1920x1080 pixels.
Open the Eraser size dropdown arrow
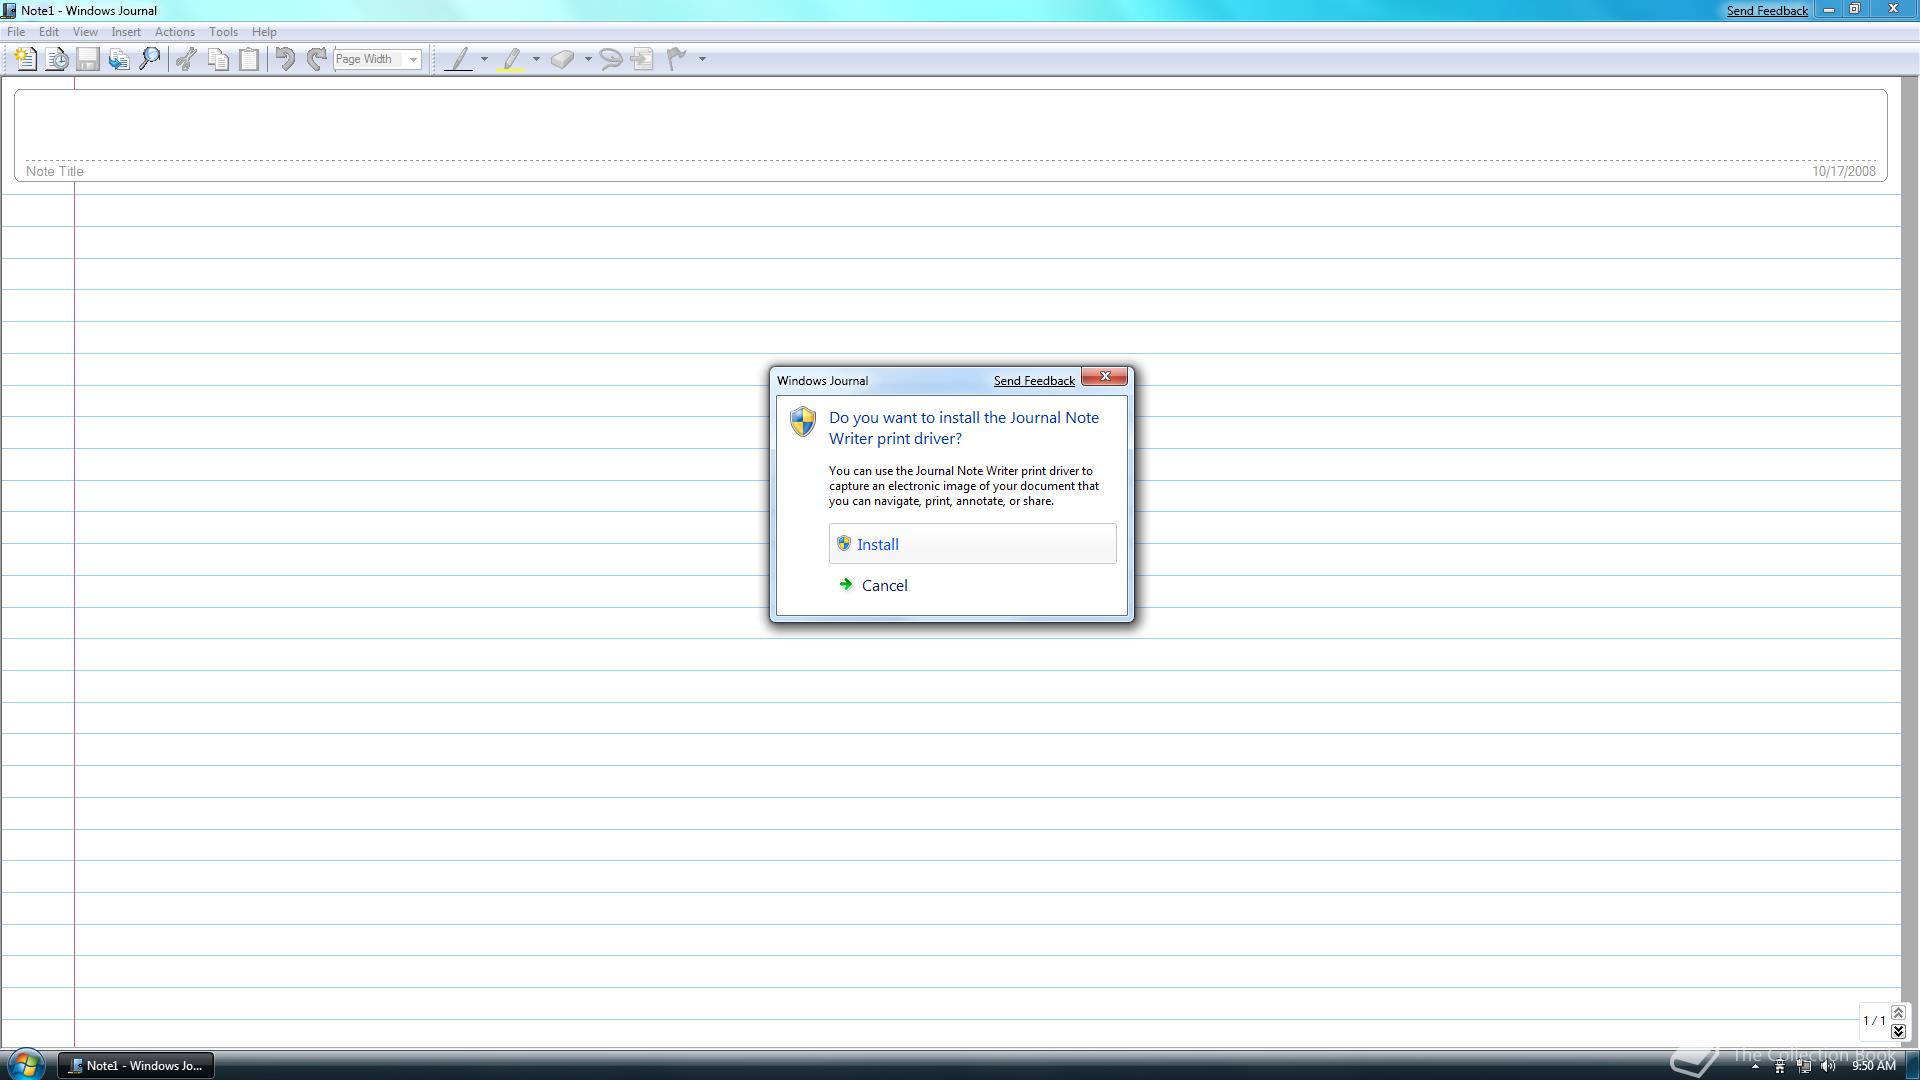pyautogui.click(x=588, y=59)
